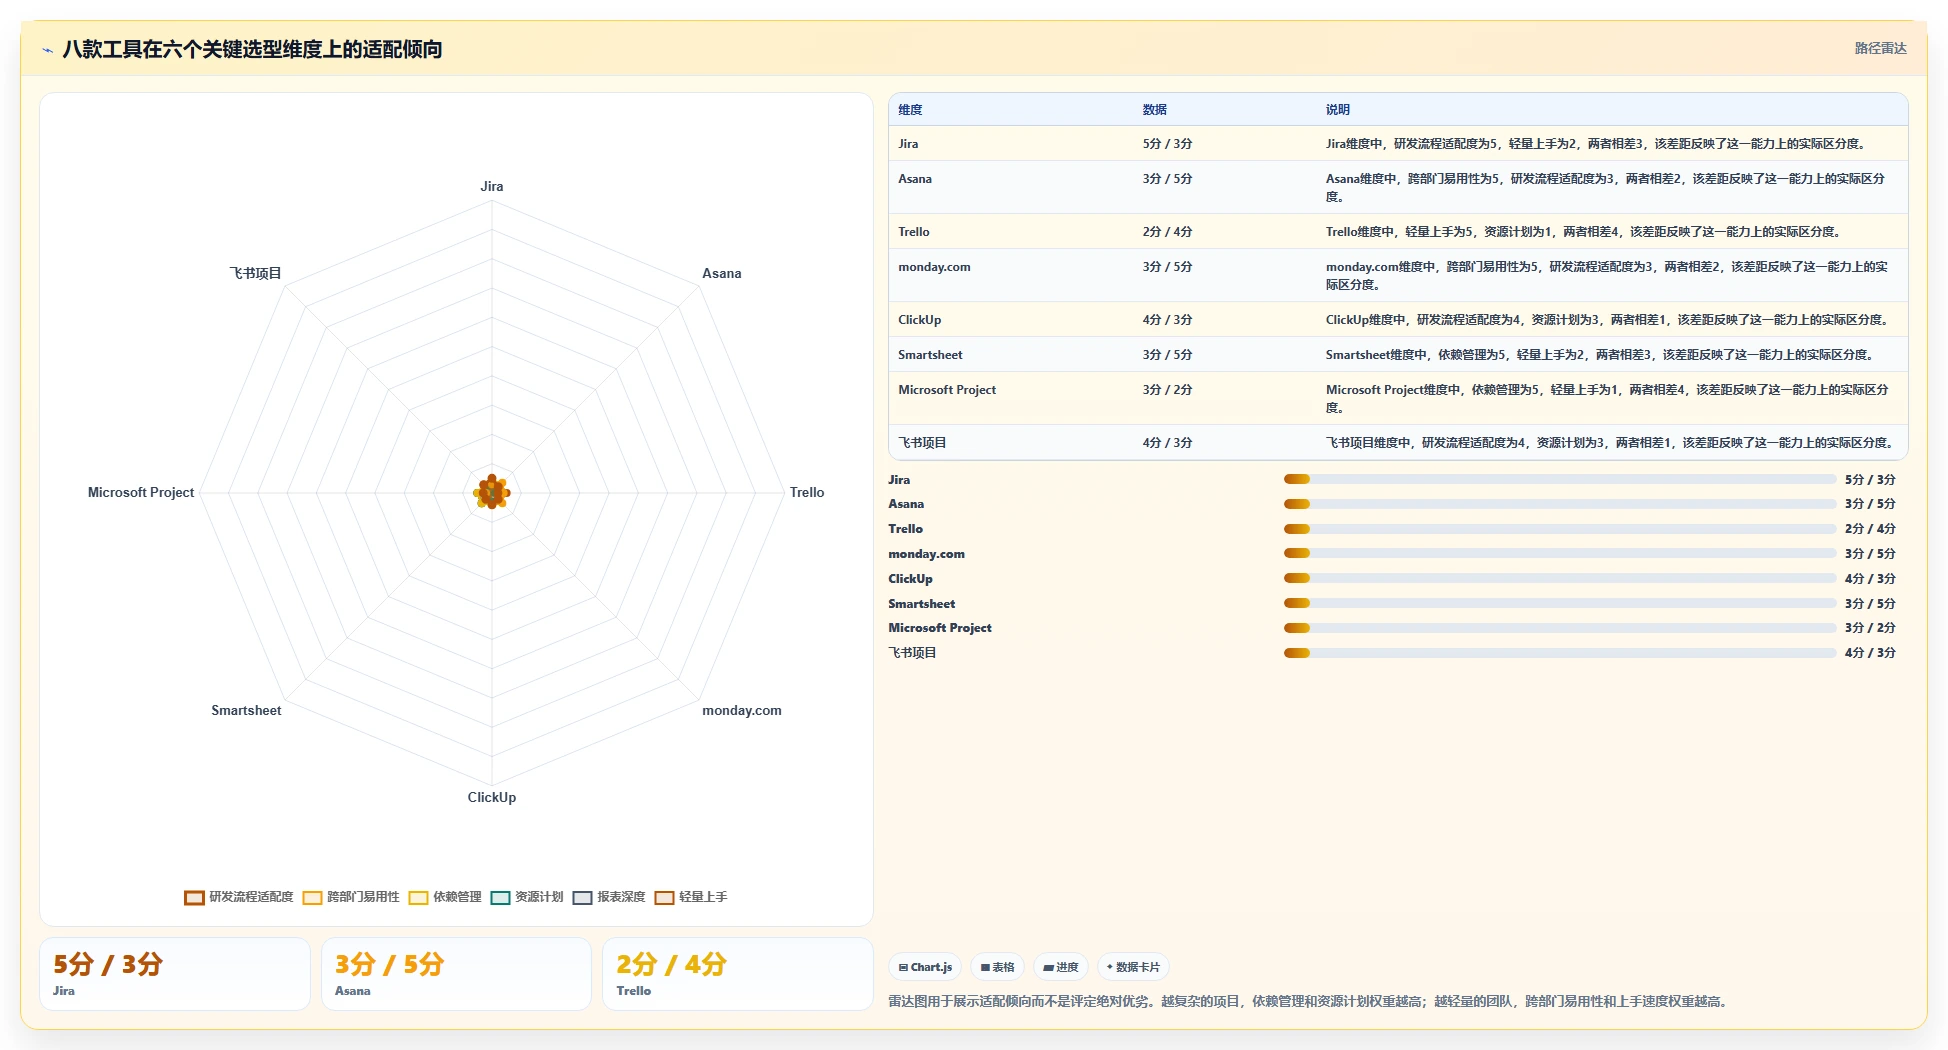This screenshot has height=1050, width=1948.
Task: Click the 数据卡片 chip
Action: pos(1133,967)
